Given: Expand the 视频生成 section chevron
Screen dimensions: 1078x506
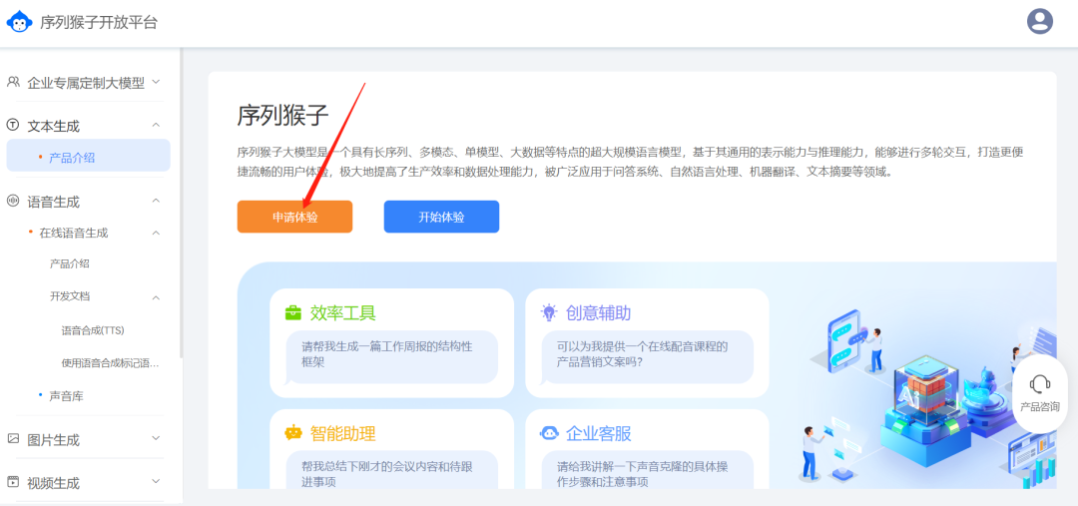Looking at the screenshot, I should click(156, 482).
